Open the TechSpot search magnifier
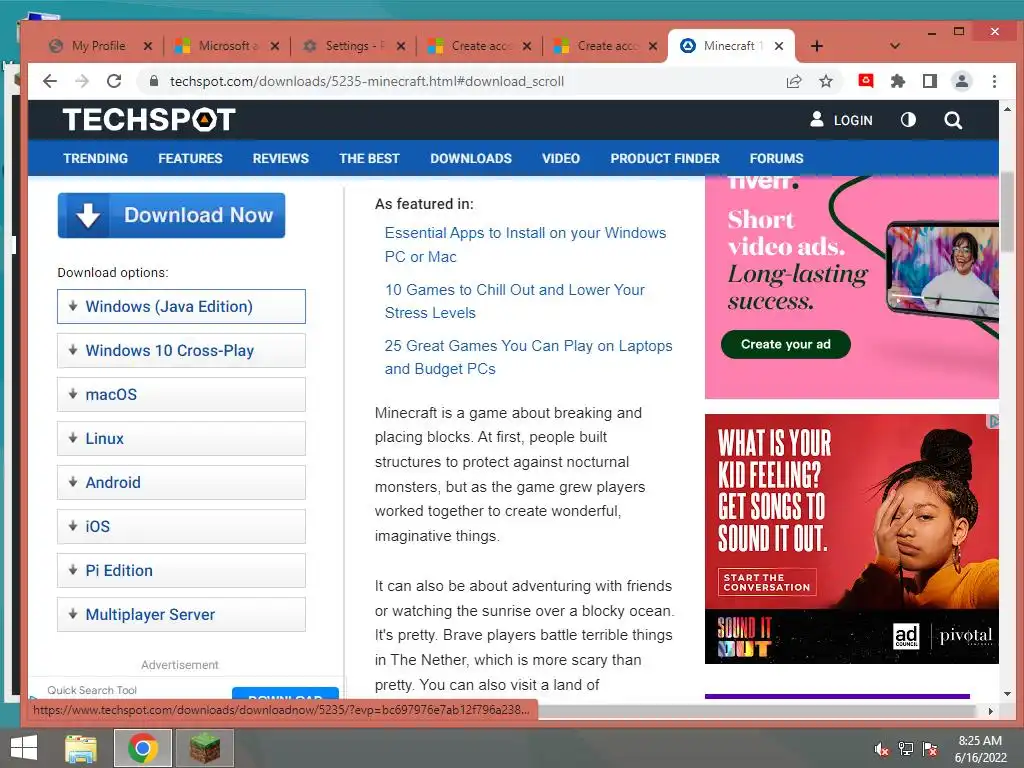The image size is (1024, 768). tap(953, 120)
